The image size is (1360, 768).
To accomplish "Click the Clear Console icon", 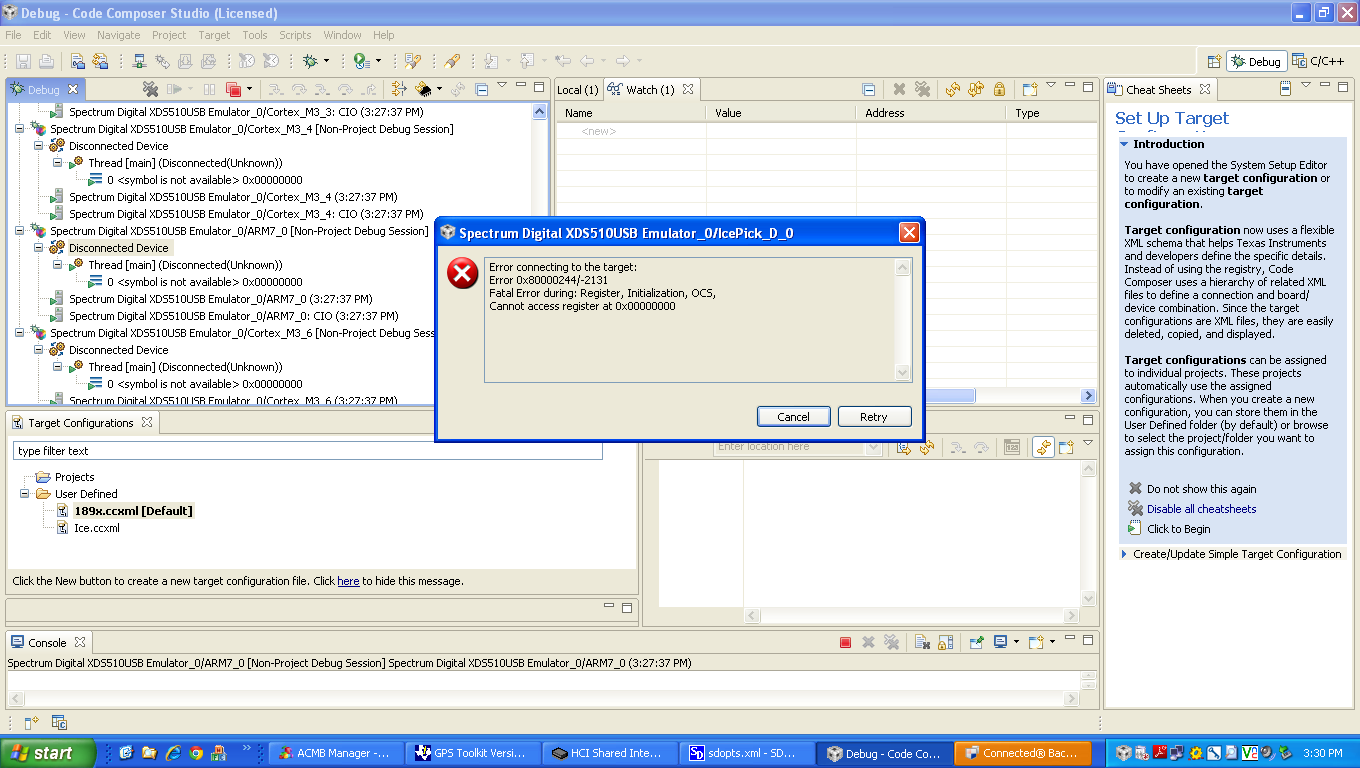I will [x=921, y=642].
